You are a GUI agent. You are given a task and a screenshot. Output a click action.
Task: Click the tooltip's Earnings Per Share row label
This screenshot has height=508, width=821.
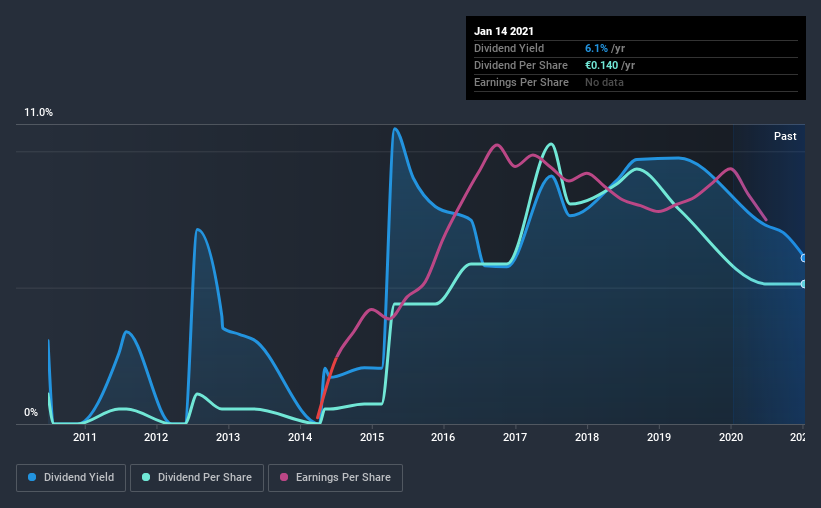pyautogui.click(x=521, y=83)
